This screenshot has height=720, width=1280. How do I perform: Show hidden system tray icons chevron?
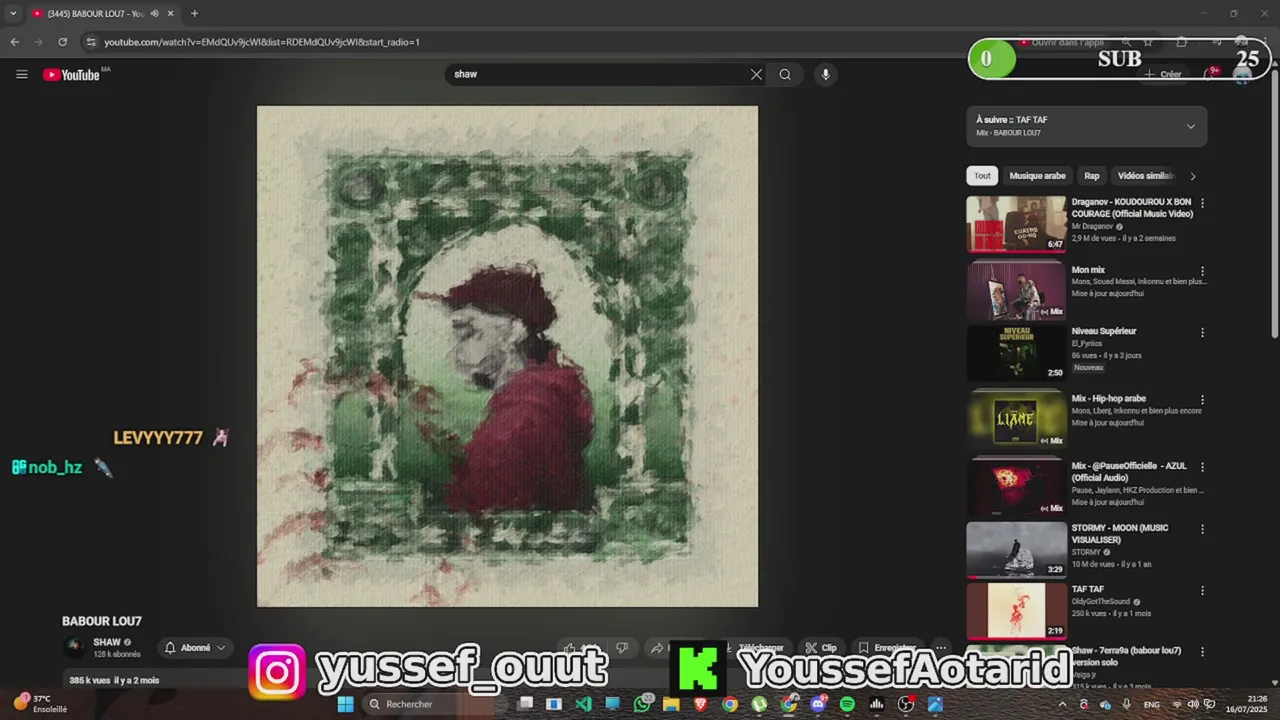point(1062,704)
